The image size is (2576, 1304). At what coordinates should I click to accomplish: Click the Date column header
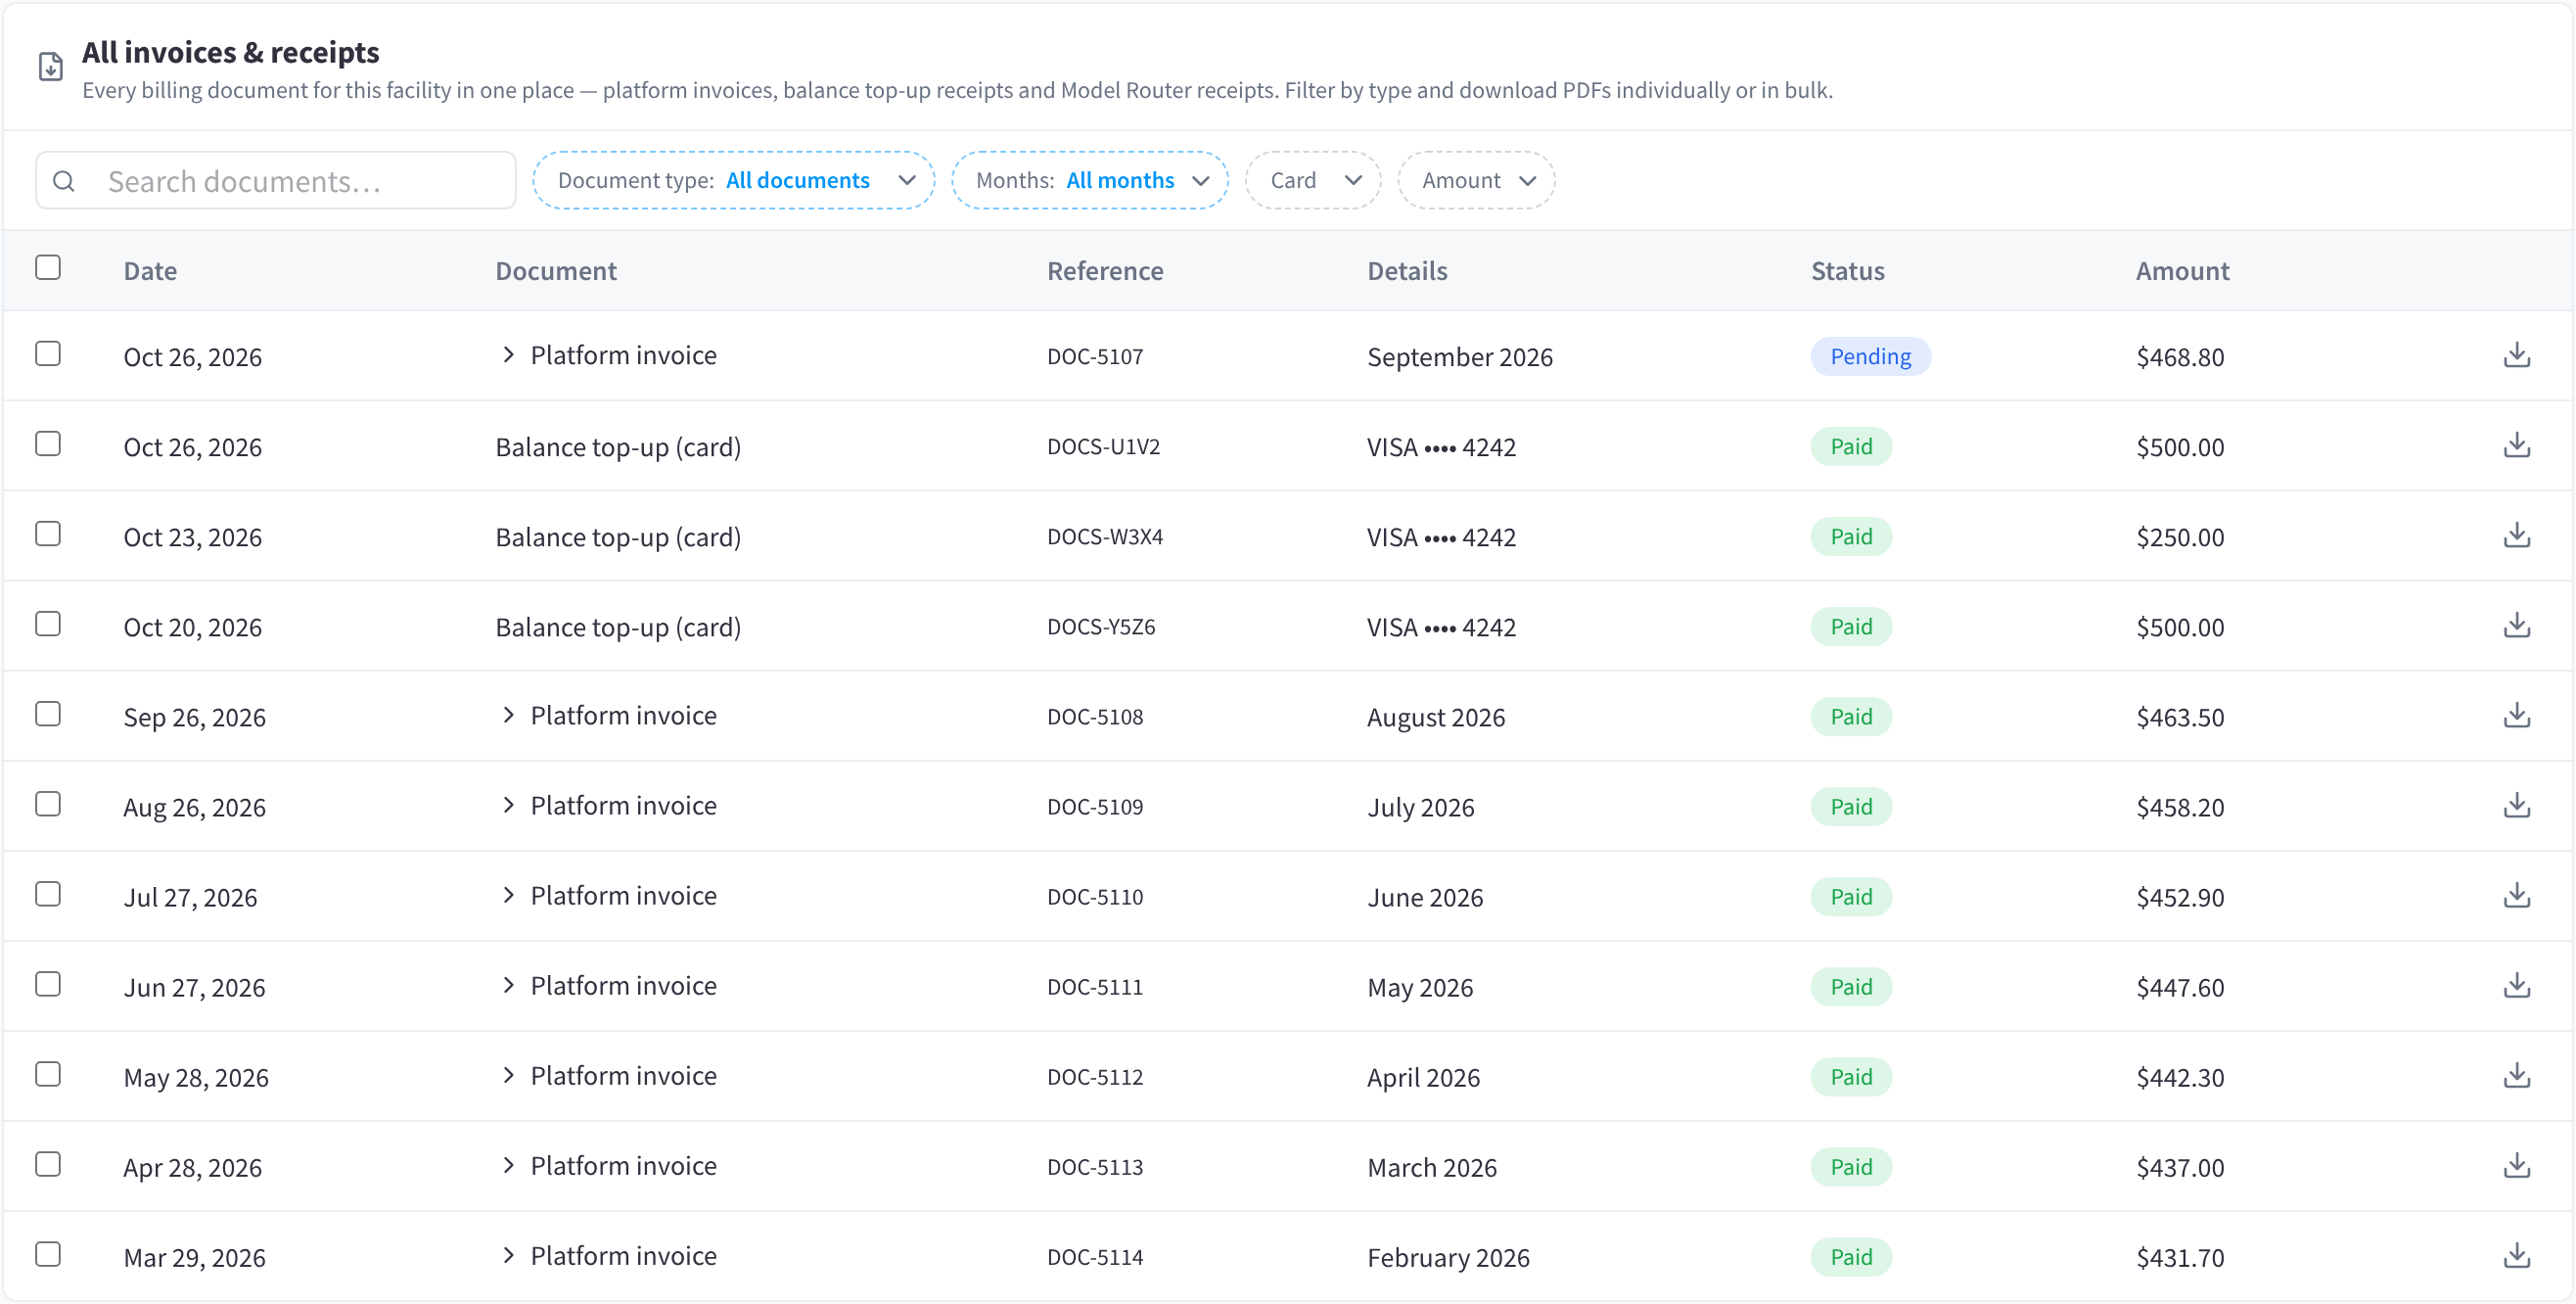(x=150, y=271)
